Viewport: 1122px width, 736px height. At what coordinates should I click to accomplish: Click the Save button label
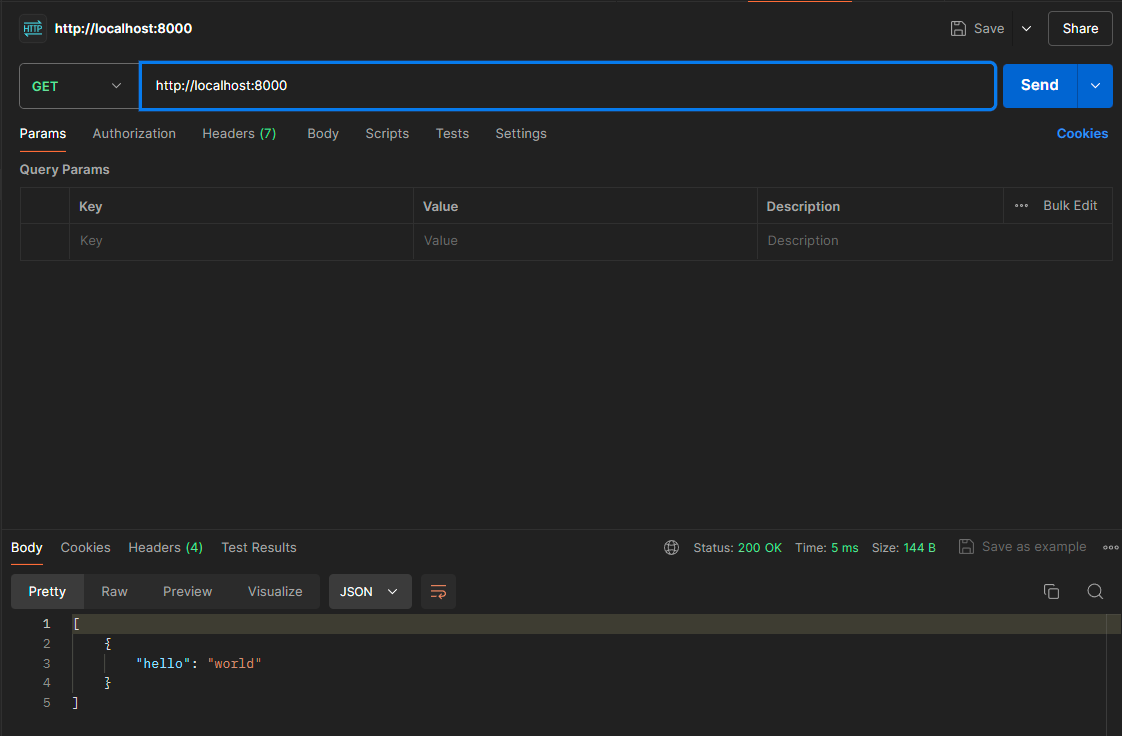(x=989, y=29)
